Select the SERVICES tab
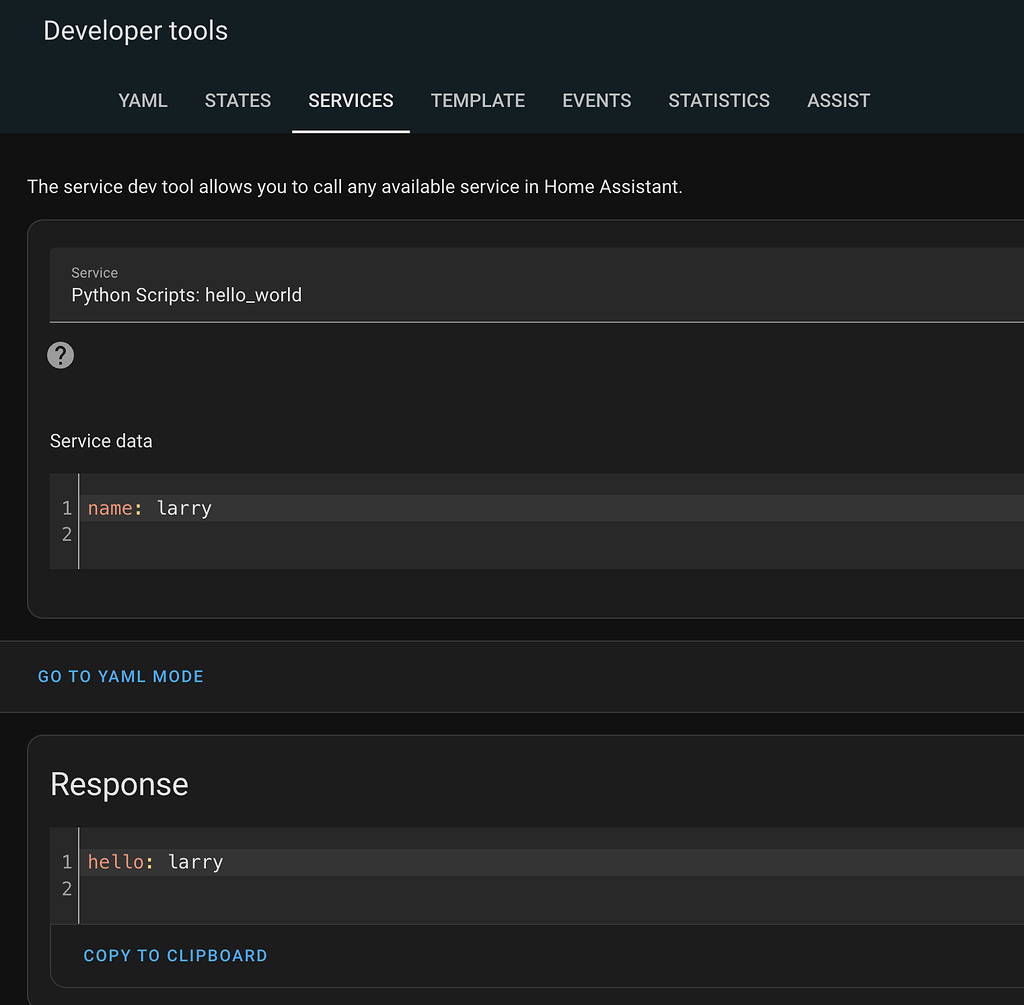 coord(350,100)
